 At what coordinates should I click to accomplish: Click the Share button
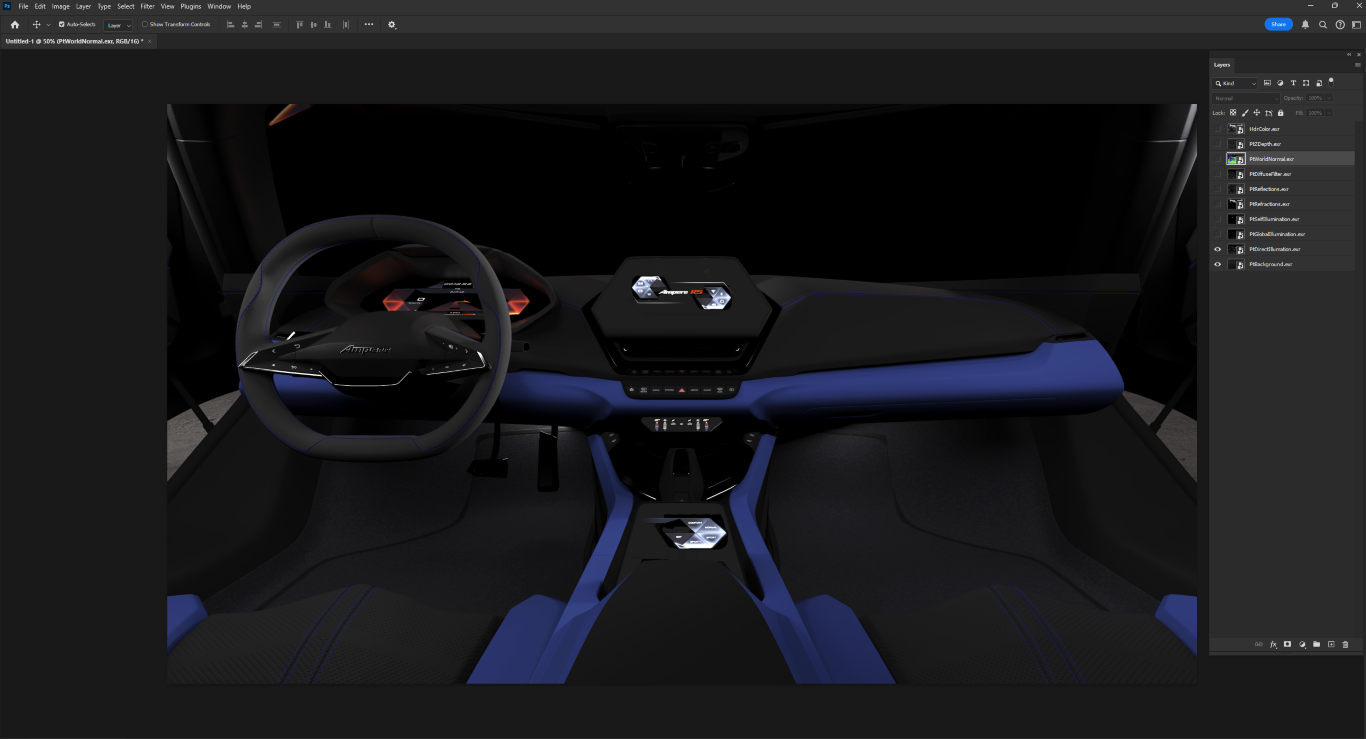pos(1278,24)
